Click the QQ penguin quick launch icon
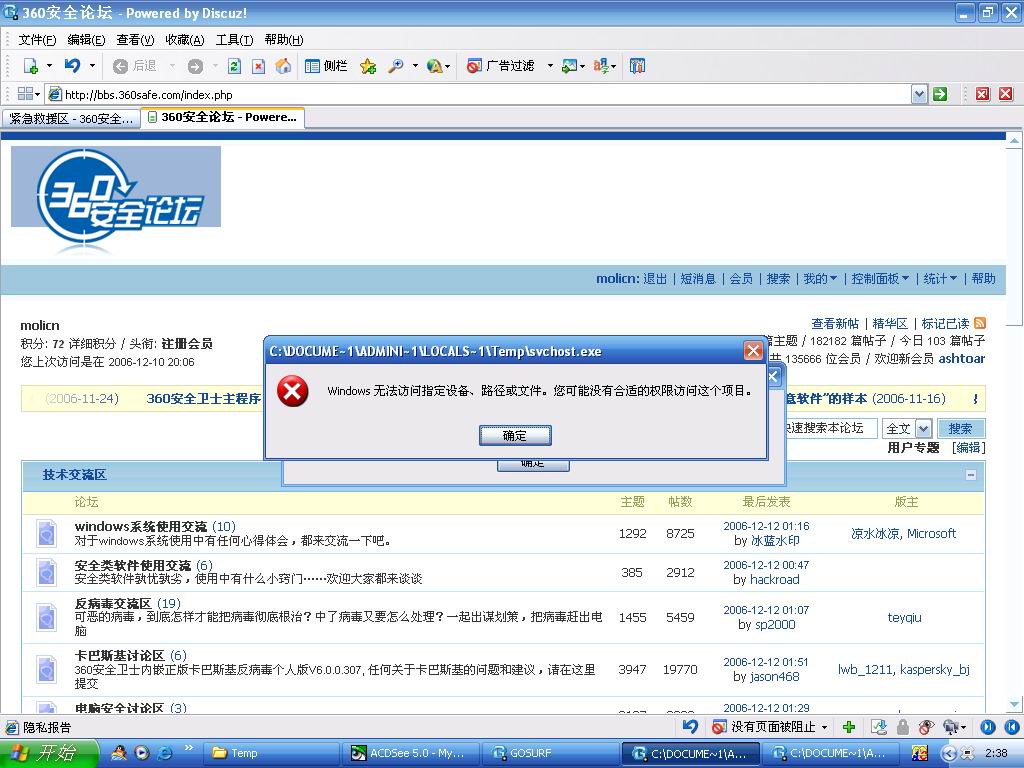 (x=119, y=753)
